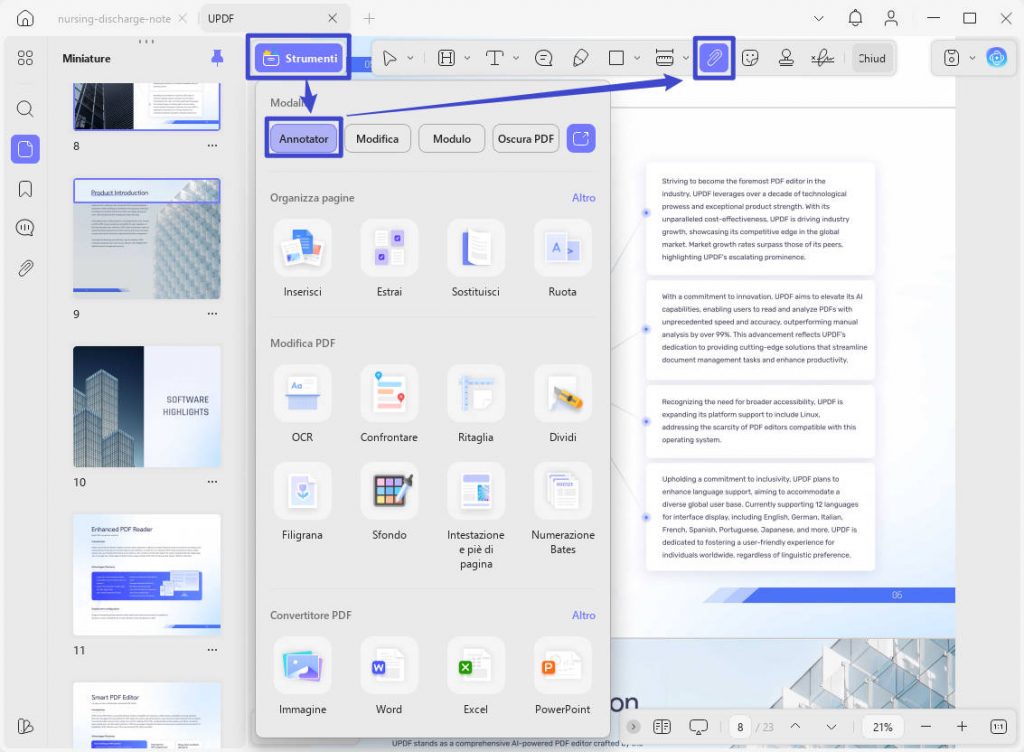Open the stamp tool
Screen dimensions: 1024x752
click(786, 58)
